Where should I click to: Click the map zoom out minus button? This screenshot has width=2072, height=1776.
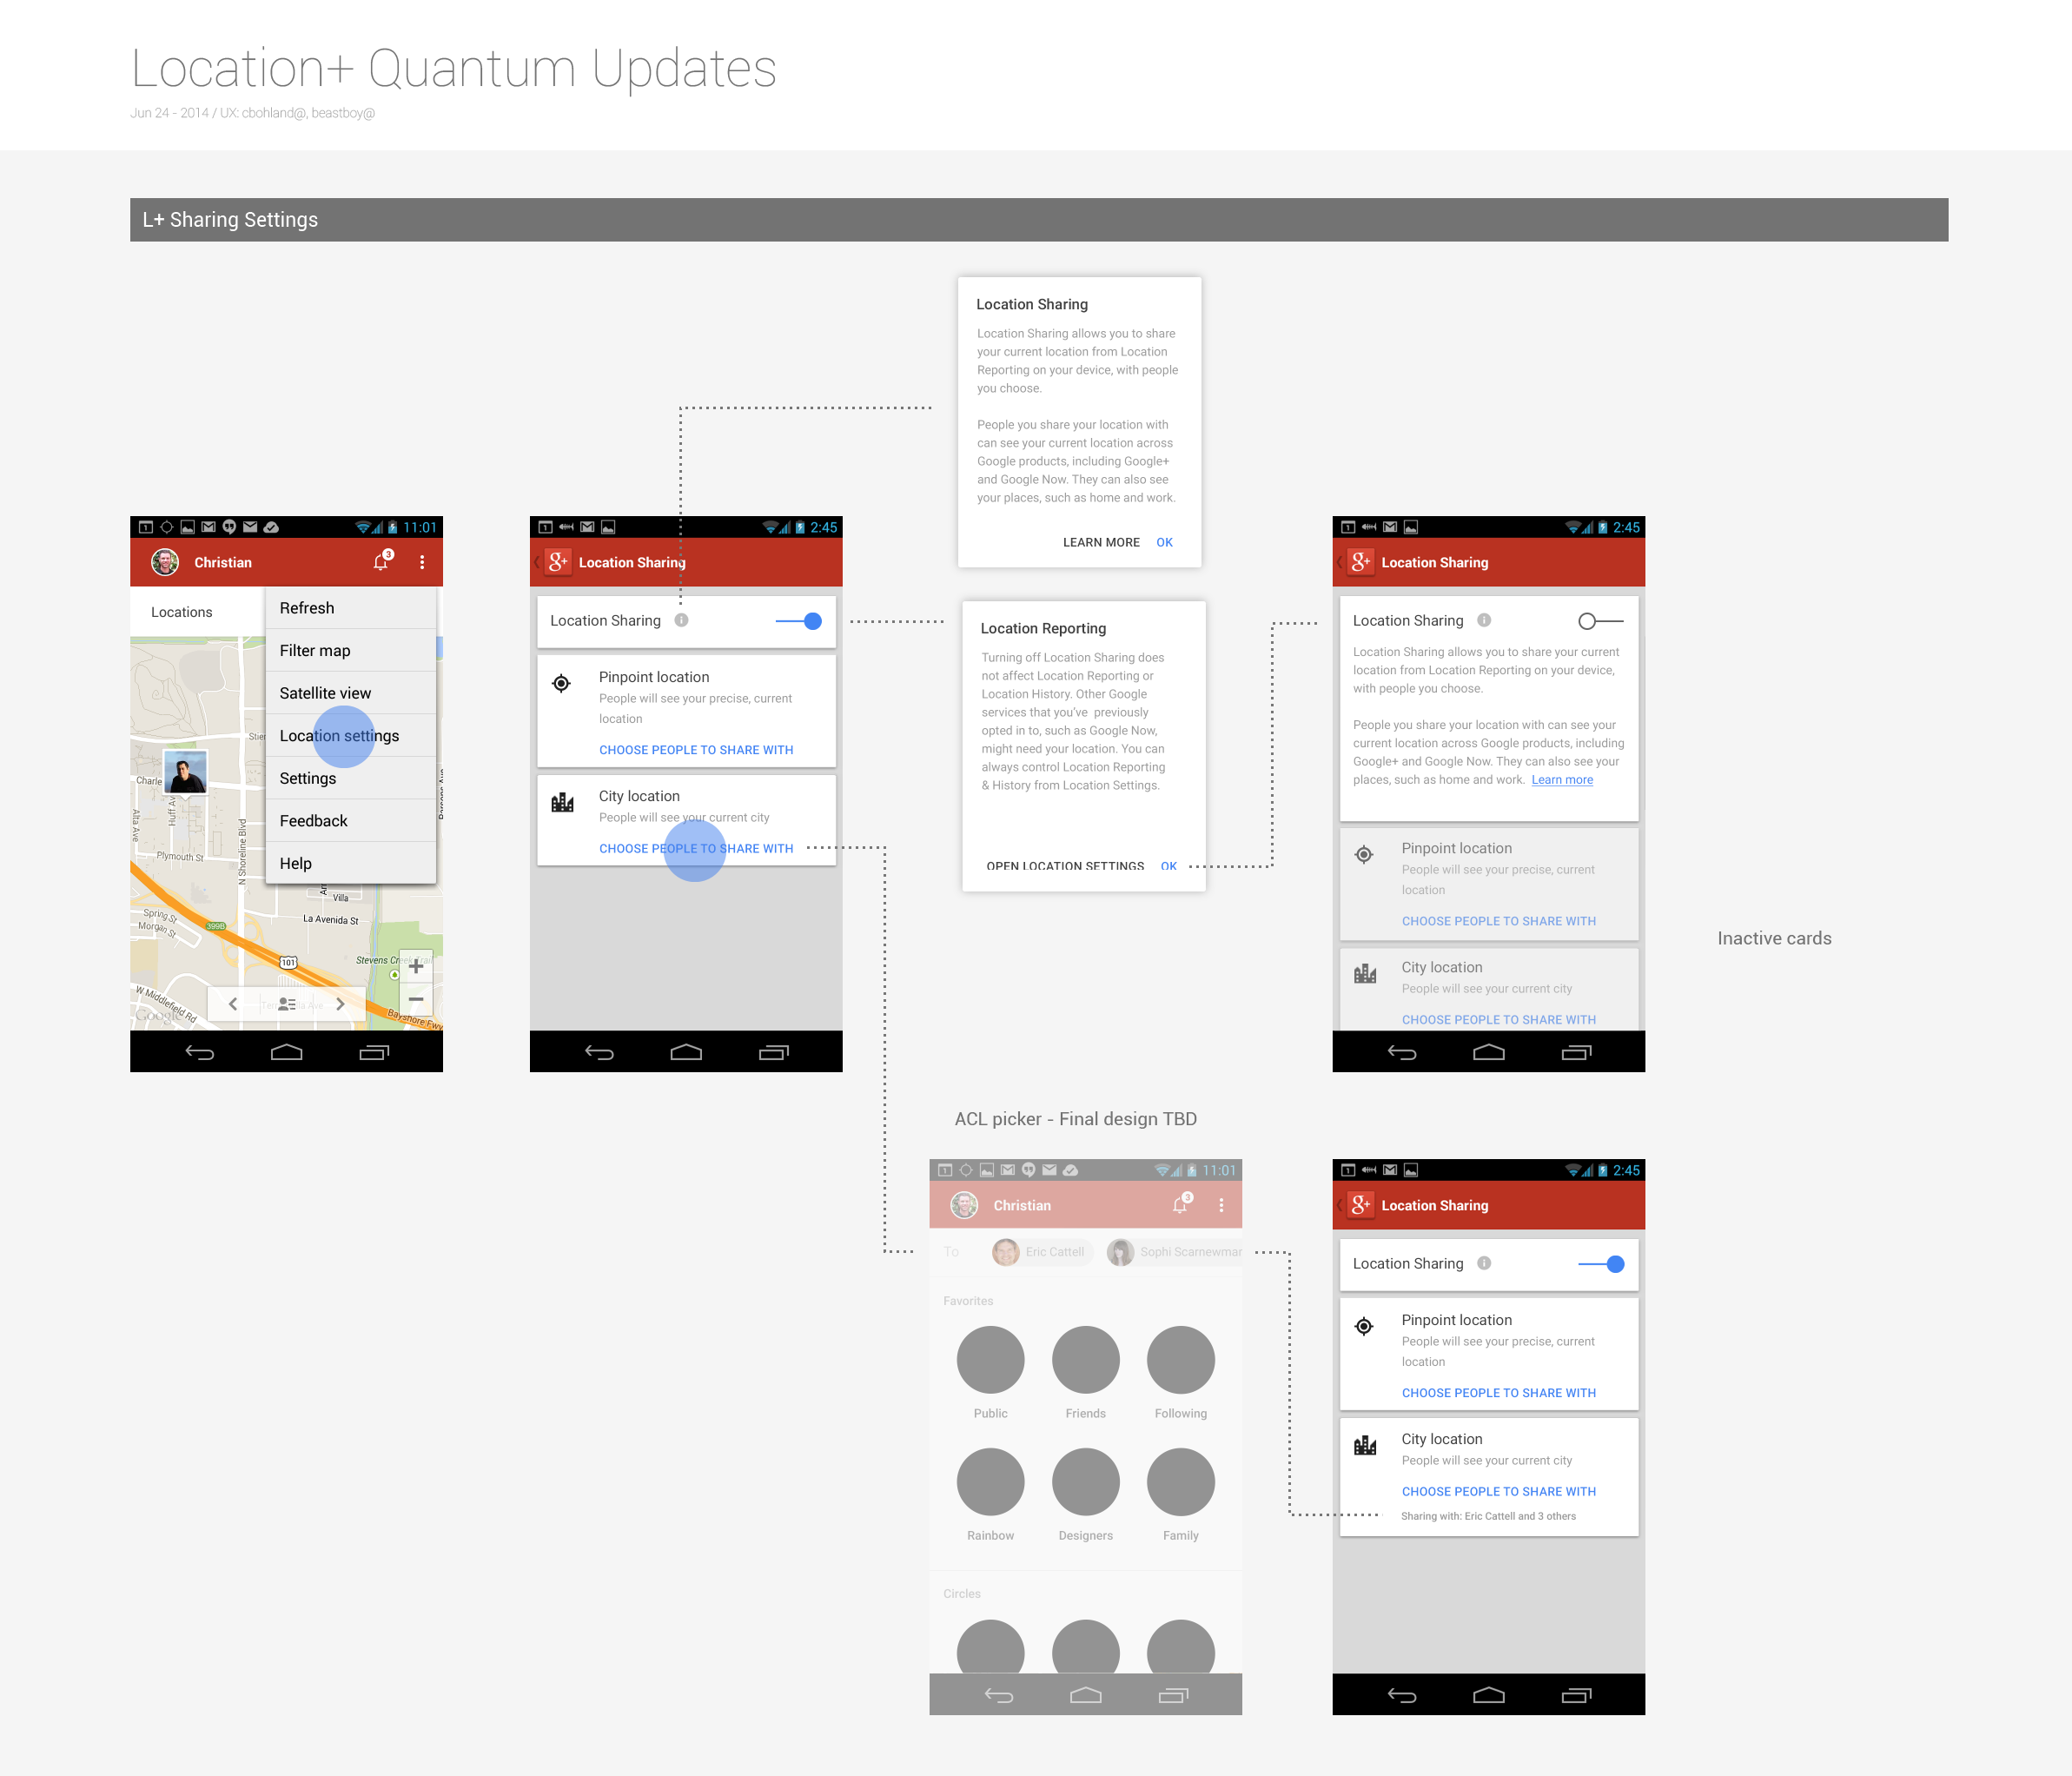tap(416, 999)
